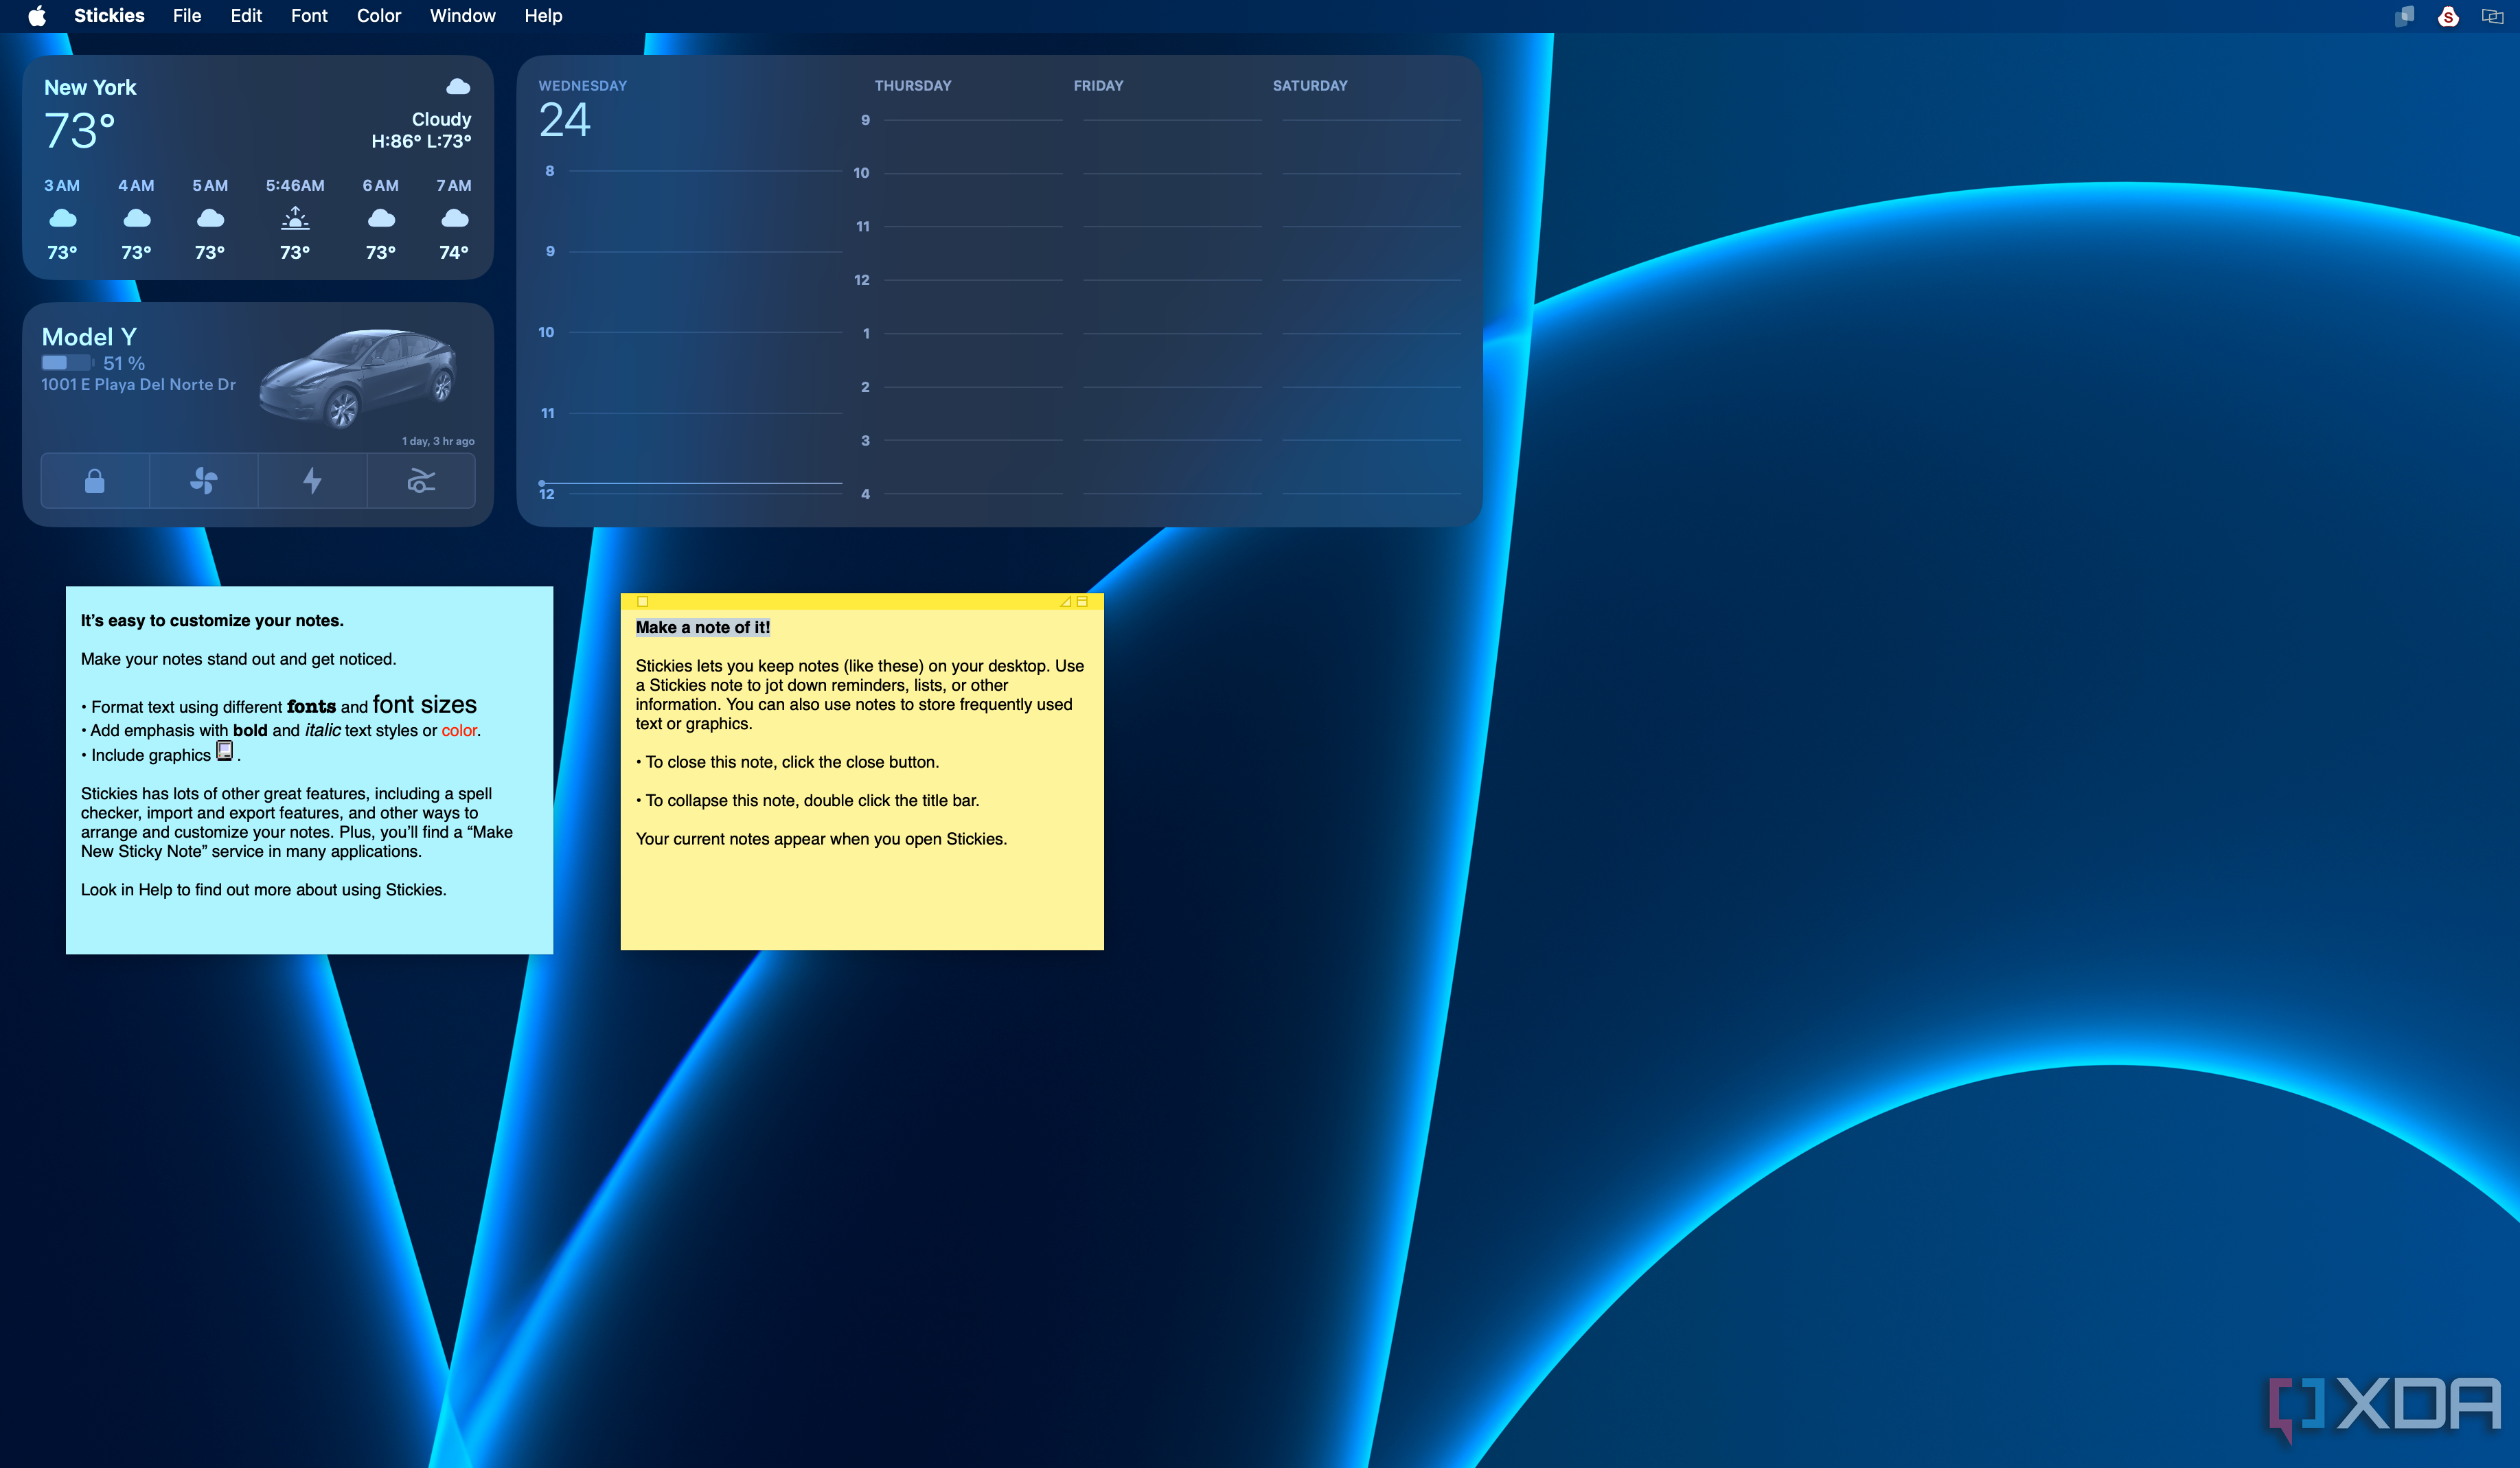Click the fan icon on Model Y widget
2520x1468 pixels.
point(205,481)
